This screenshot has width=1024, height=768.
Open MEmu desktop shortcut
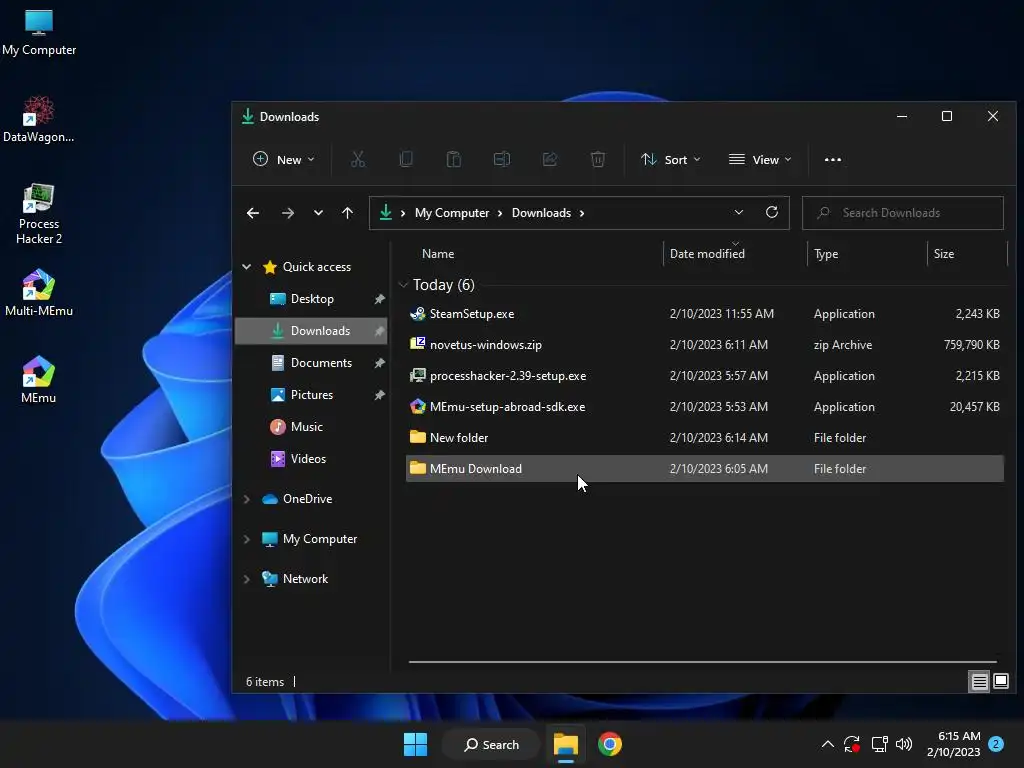39,380
